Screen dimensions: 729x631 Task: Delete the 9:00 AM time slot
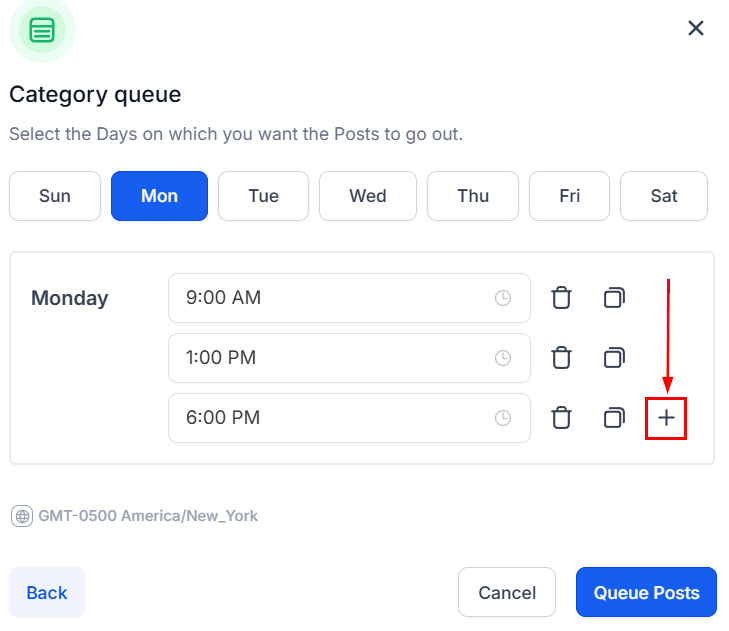[x=562, y=298]
